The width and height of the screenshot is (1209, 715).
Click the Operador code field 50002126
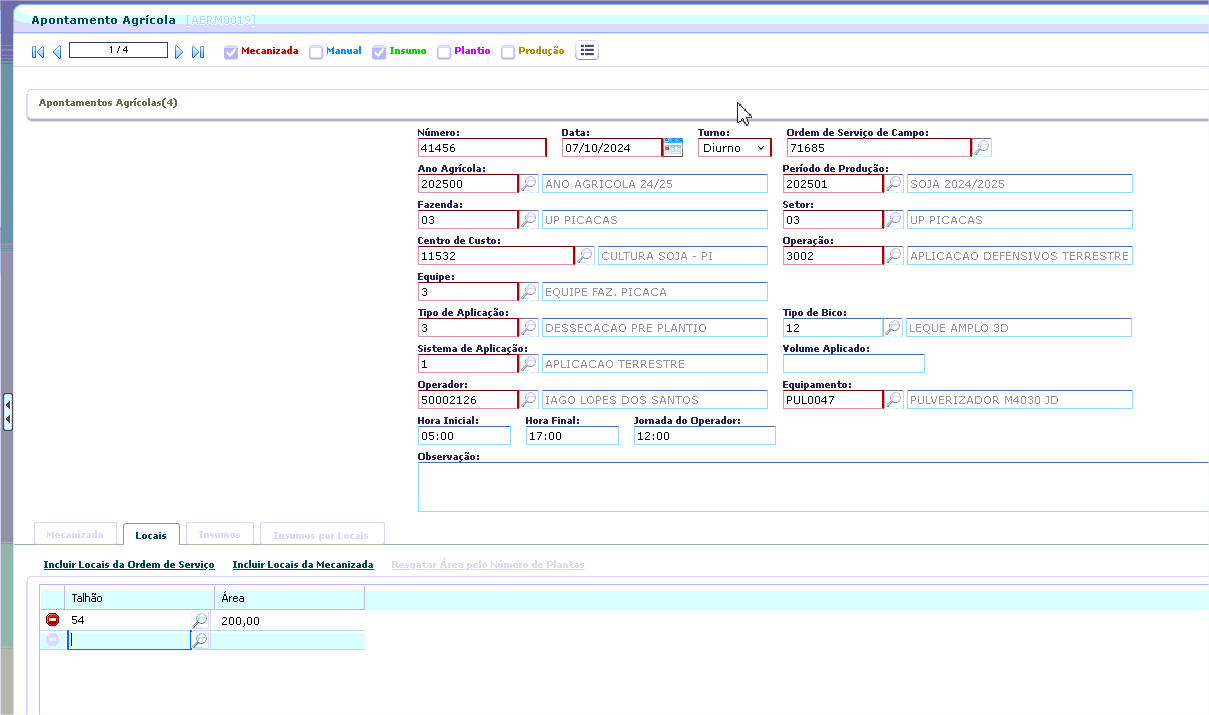coord(468,399)
